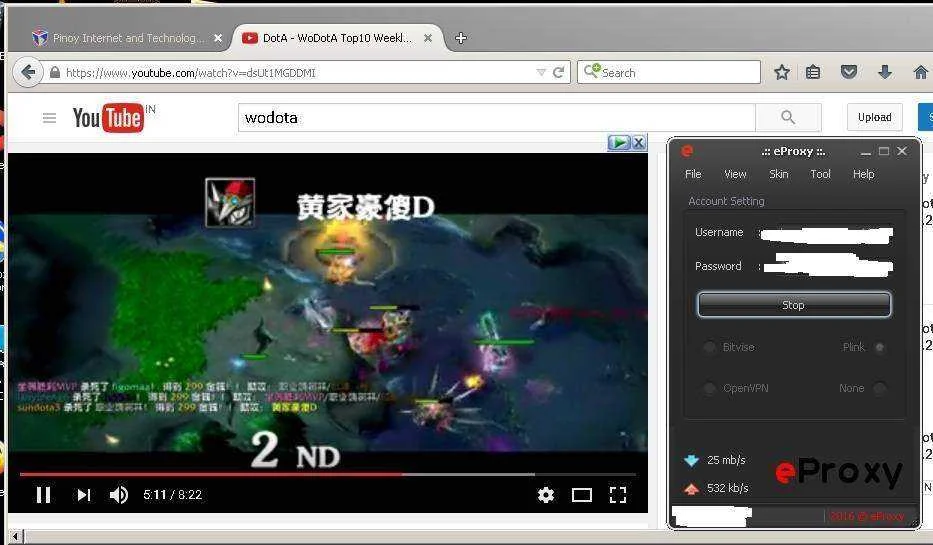933x545 pixels.
Task: Open the downloads arrow icon
Action: [x=885, y=73]
